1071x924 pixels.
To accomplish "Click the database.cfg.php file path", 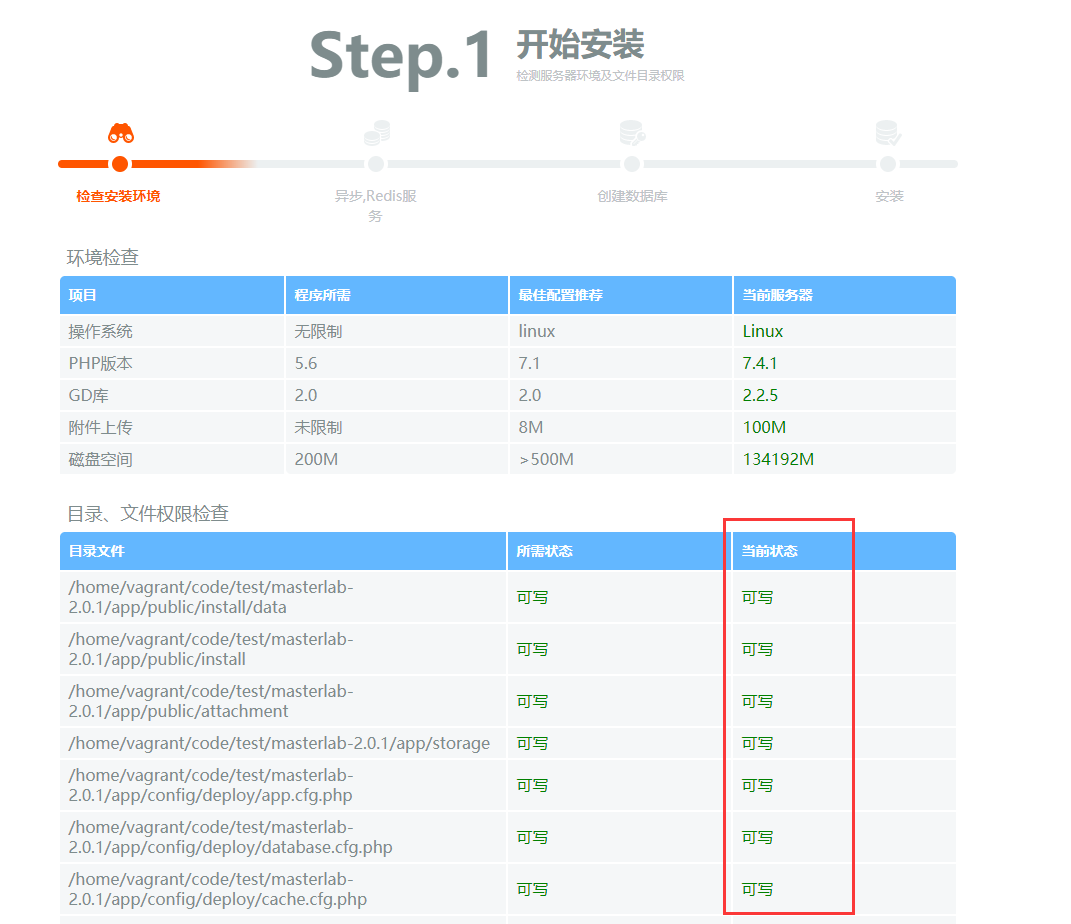I will click(230, 837).
